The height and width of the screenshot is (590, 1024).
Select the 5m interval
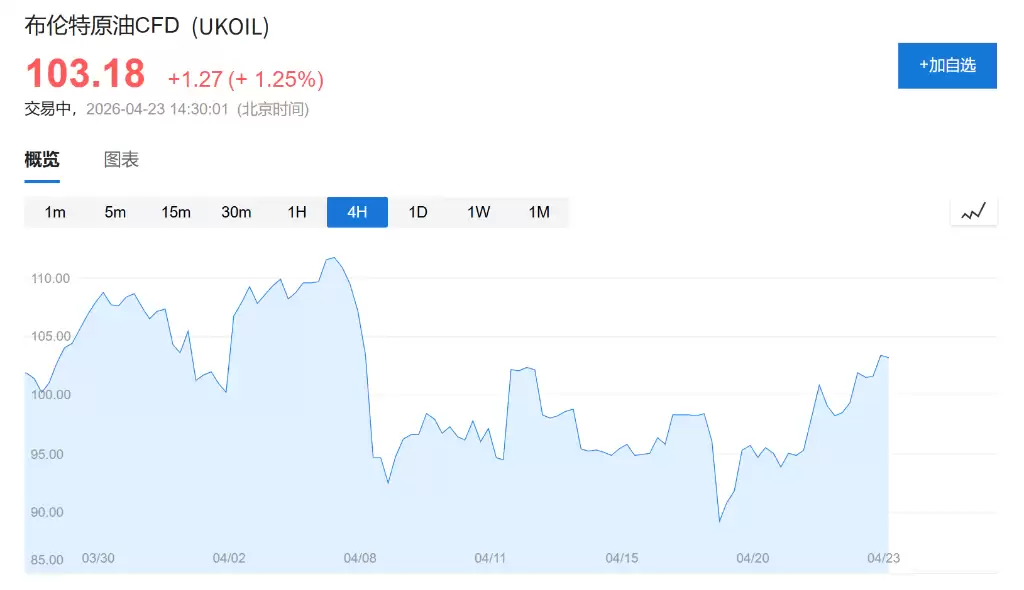tap(115, 212)
